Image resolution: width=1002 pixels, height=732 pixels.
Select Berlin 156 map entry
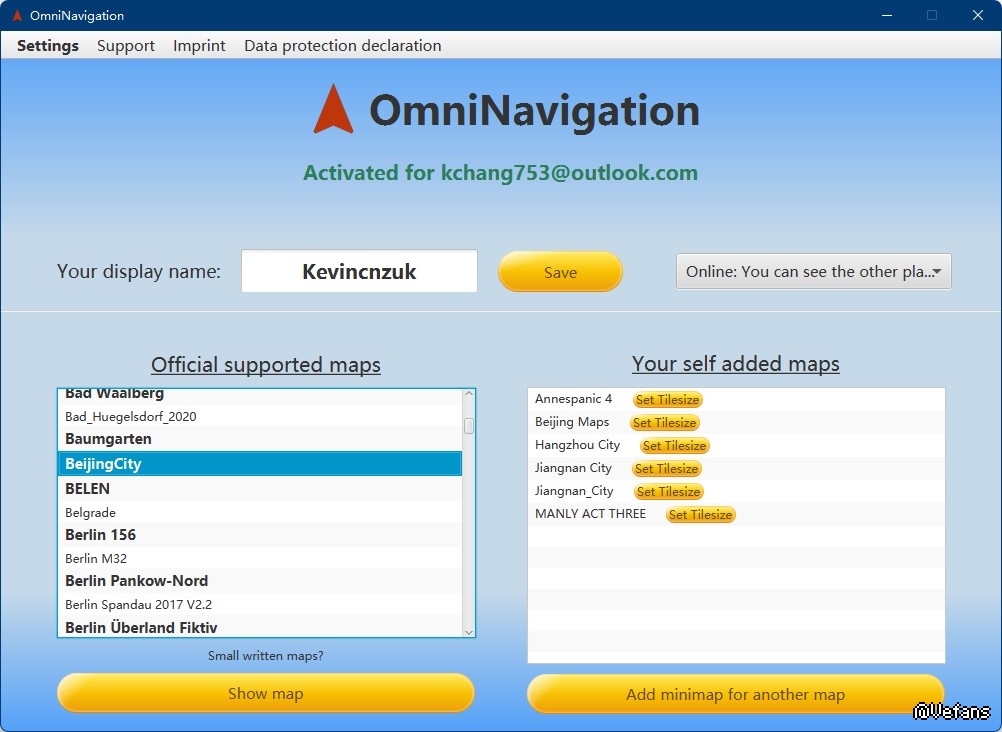click(100, 535)
